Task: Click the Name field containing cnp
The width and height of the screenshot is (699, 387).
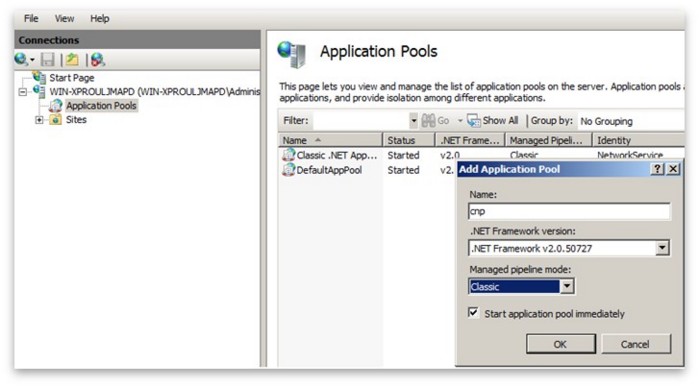Action: [569, 211]
